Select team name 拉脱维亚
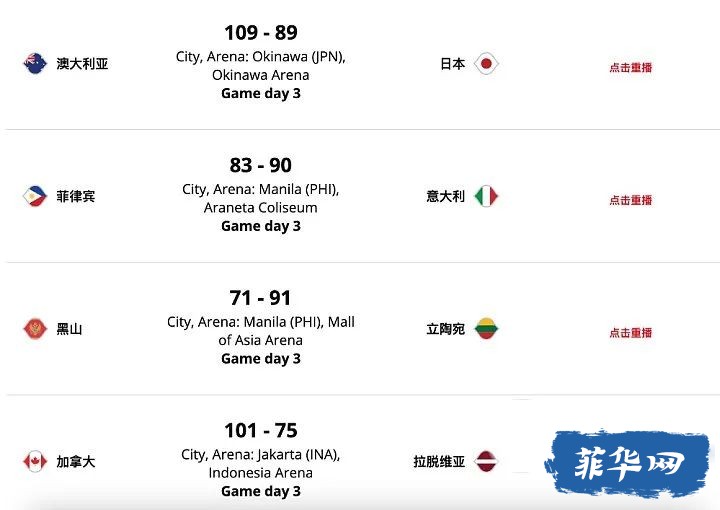This screenshot has width=720, height=510. pyautogui.click(x=439, y=461)
